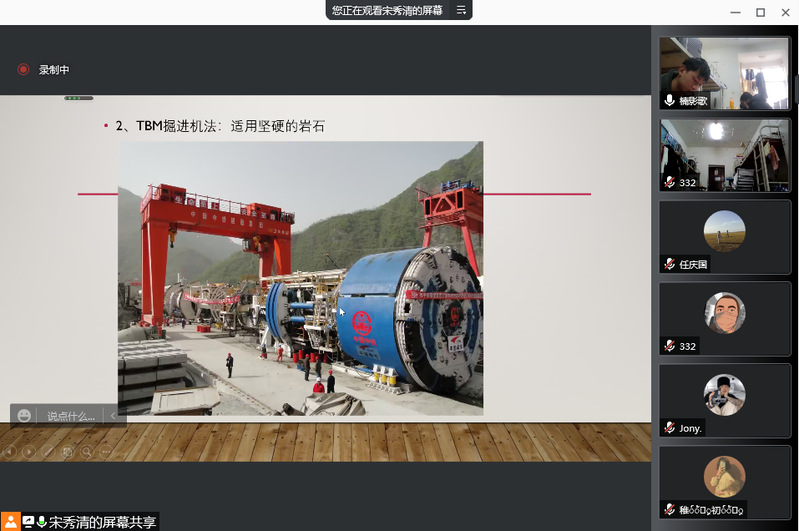
Task: Click the next slide arrow control
Action: point(29,452)
